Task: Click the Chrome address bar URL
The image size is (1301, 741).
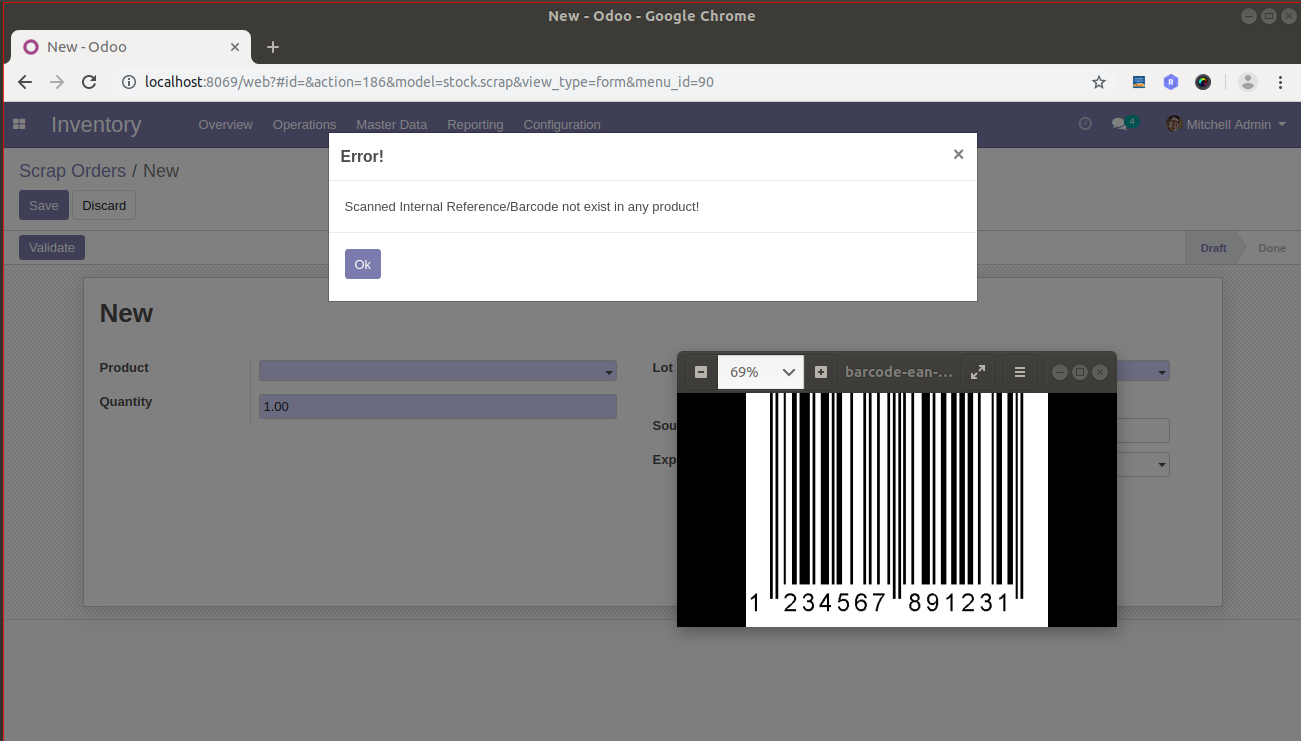Action: click(430, 82)
